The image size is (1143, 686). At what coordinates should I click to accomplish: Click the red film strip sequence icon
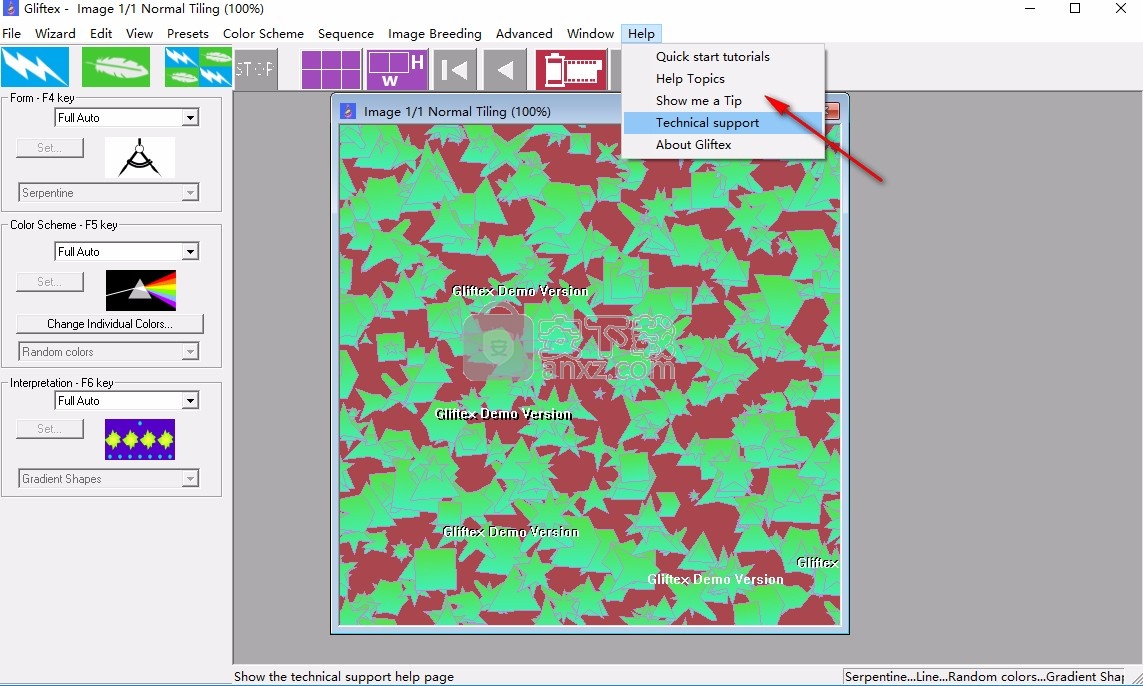coord(572,70)
